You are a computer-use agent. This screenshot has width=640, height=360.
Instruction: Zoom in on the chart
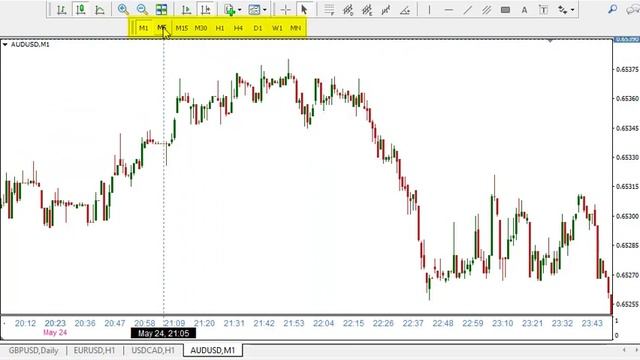(x=123, y=9)
